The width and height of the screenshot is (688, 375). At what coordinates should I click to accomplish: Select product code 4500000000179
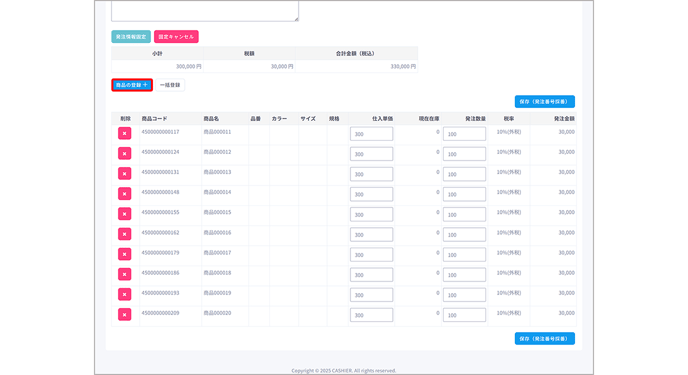click(x=160, y=253)
